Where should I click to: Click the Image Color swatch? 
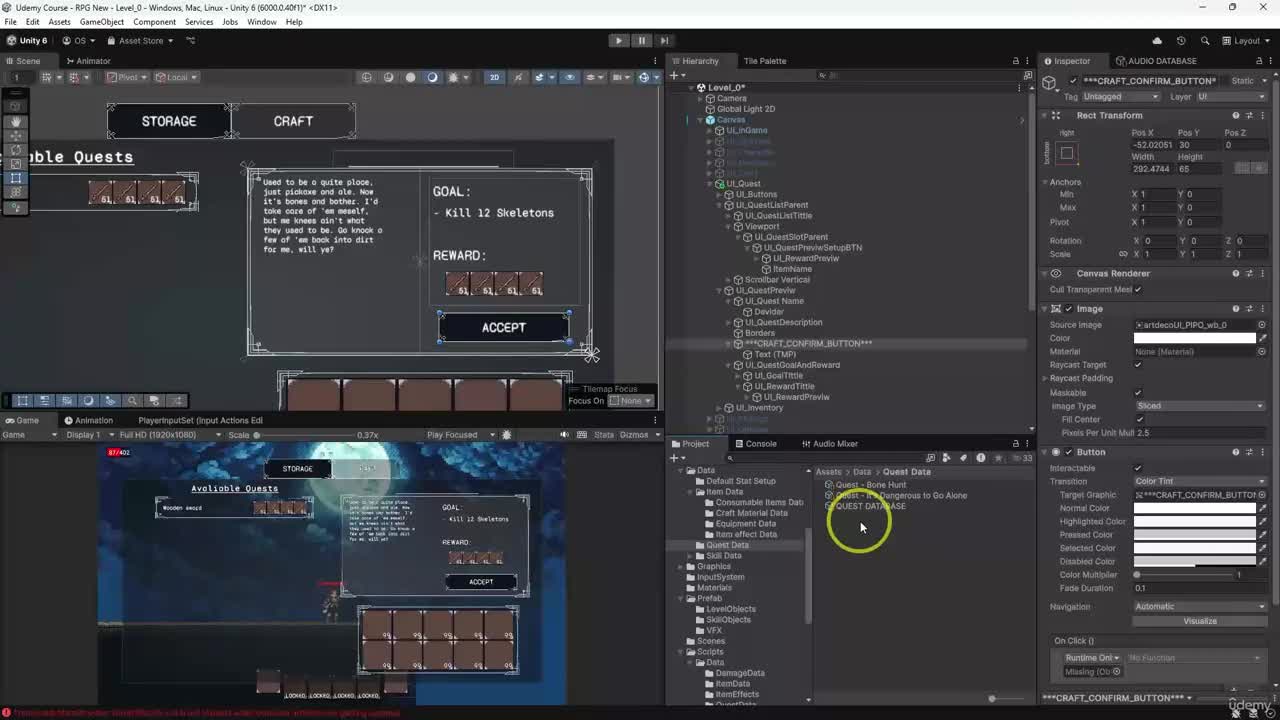tap(1194, 338)
